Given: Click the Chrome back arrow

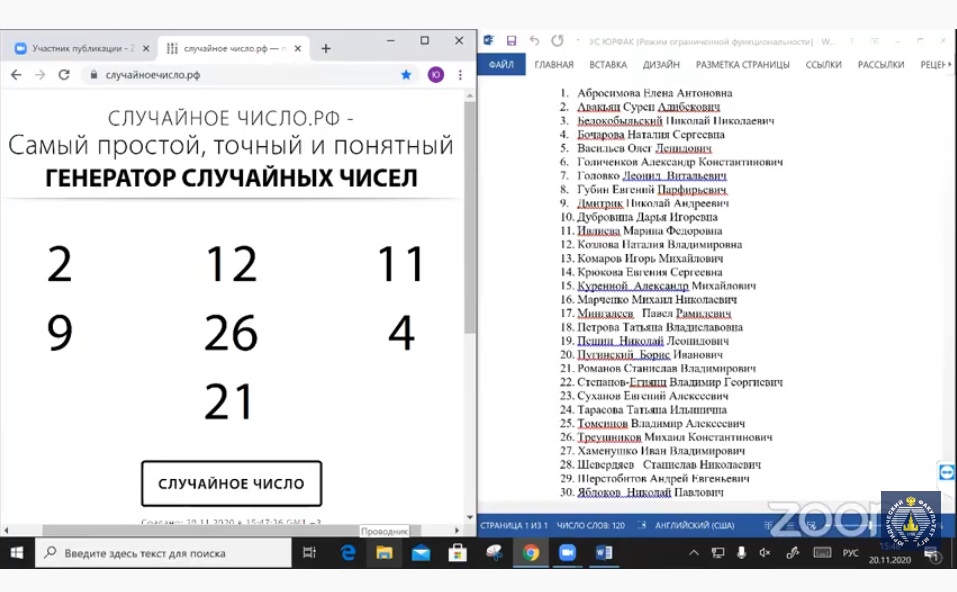Looking at the screenshot, I should (16, 74).
